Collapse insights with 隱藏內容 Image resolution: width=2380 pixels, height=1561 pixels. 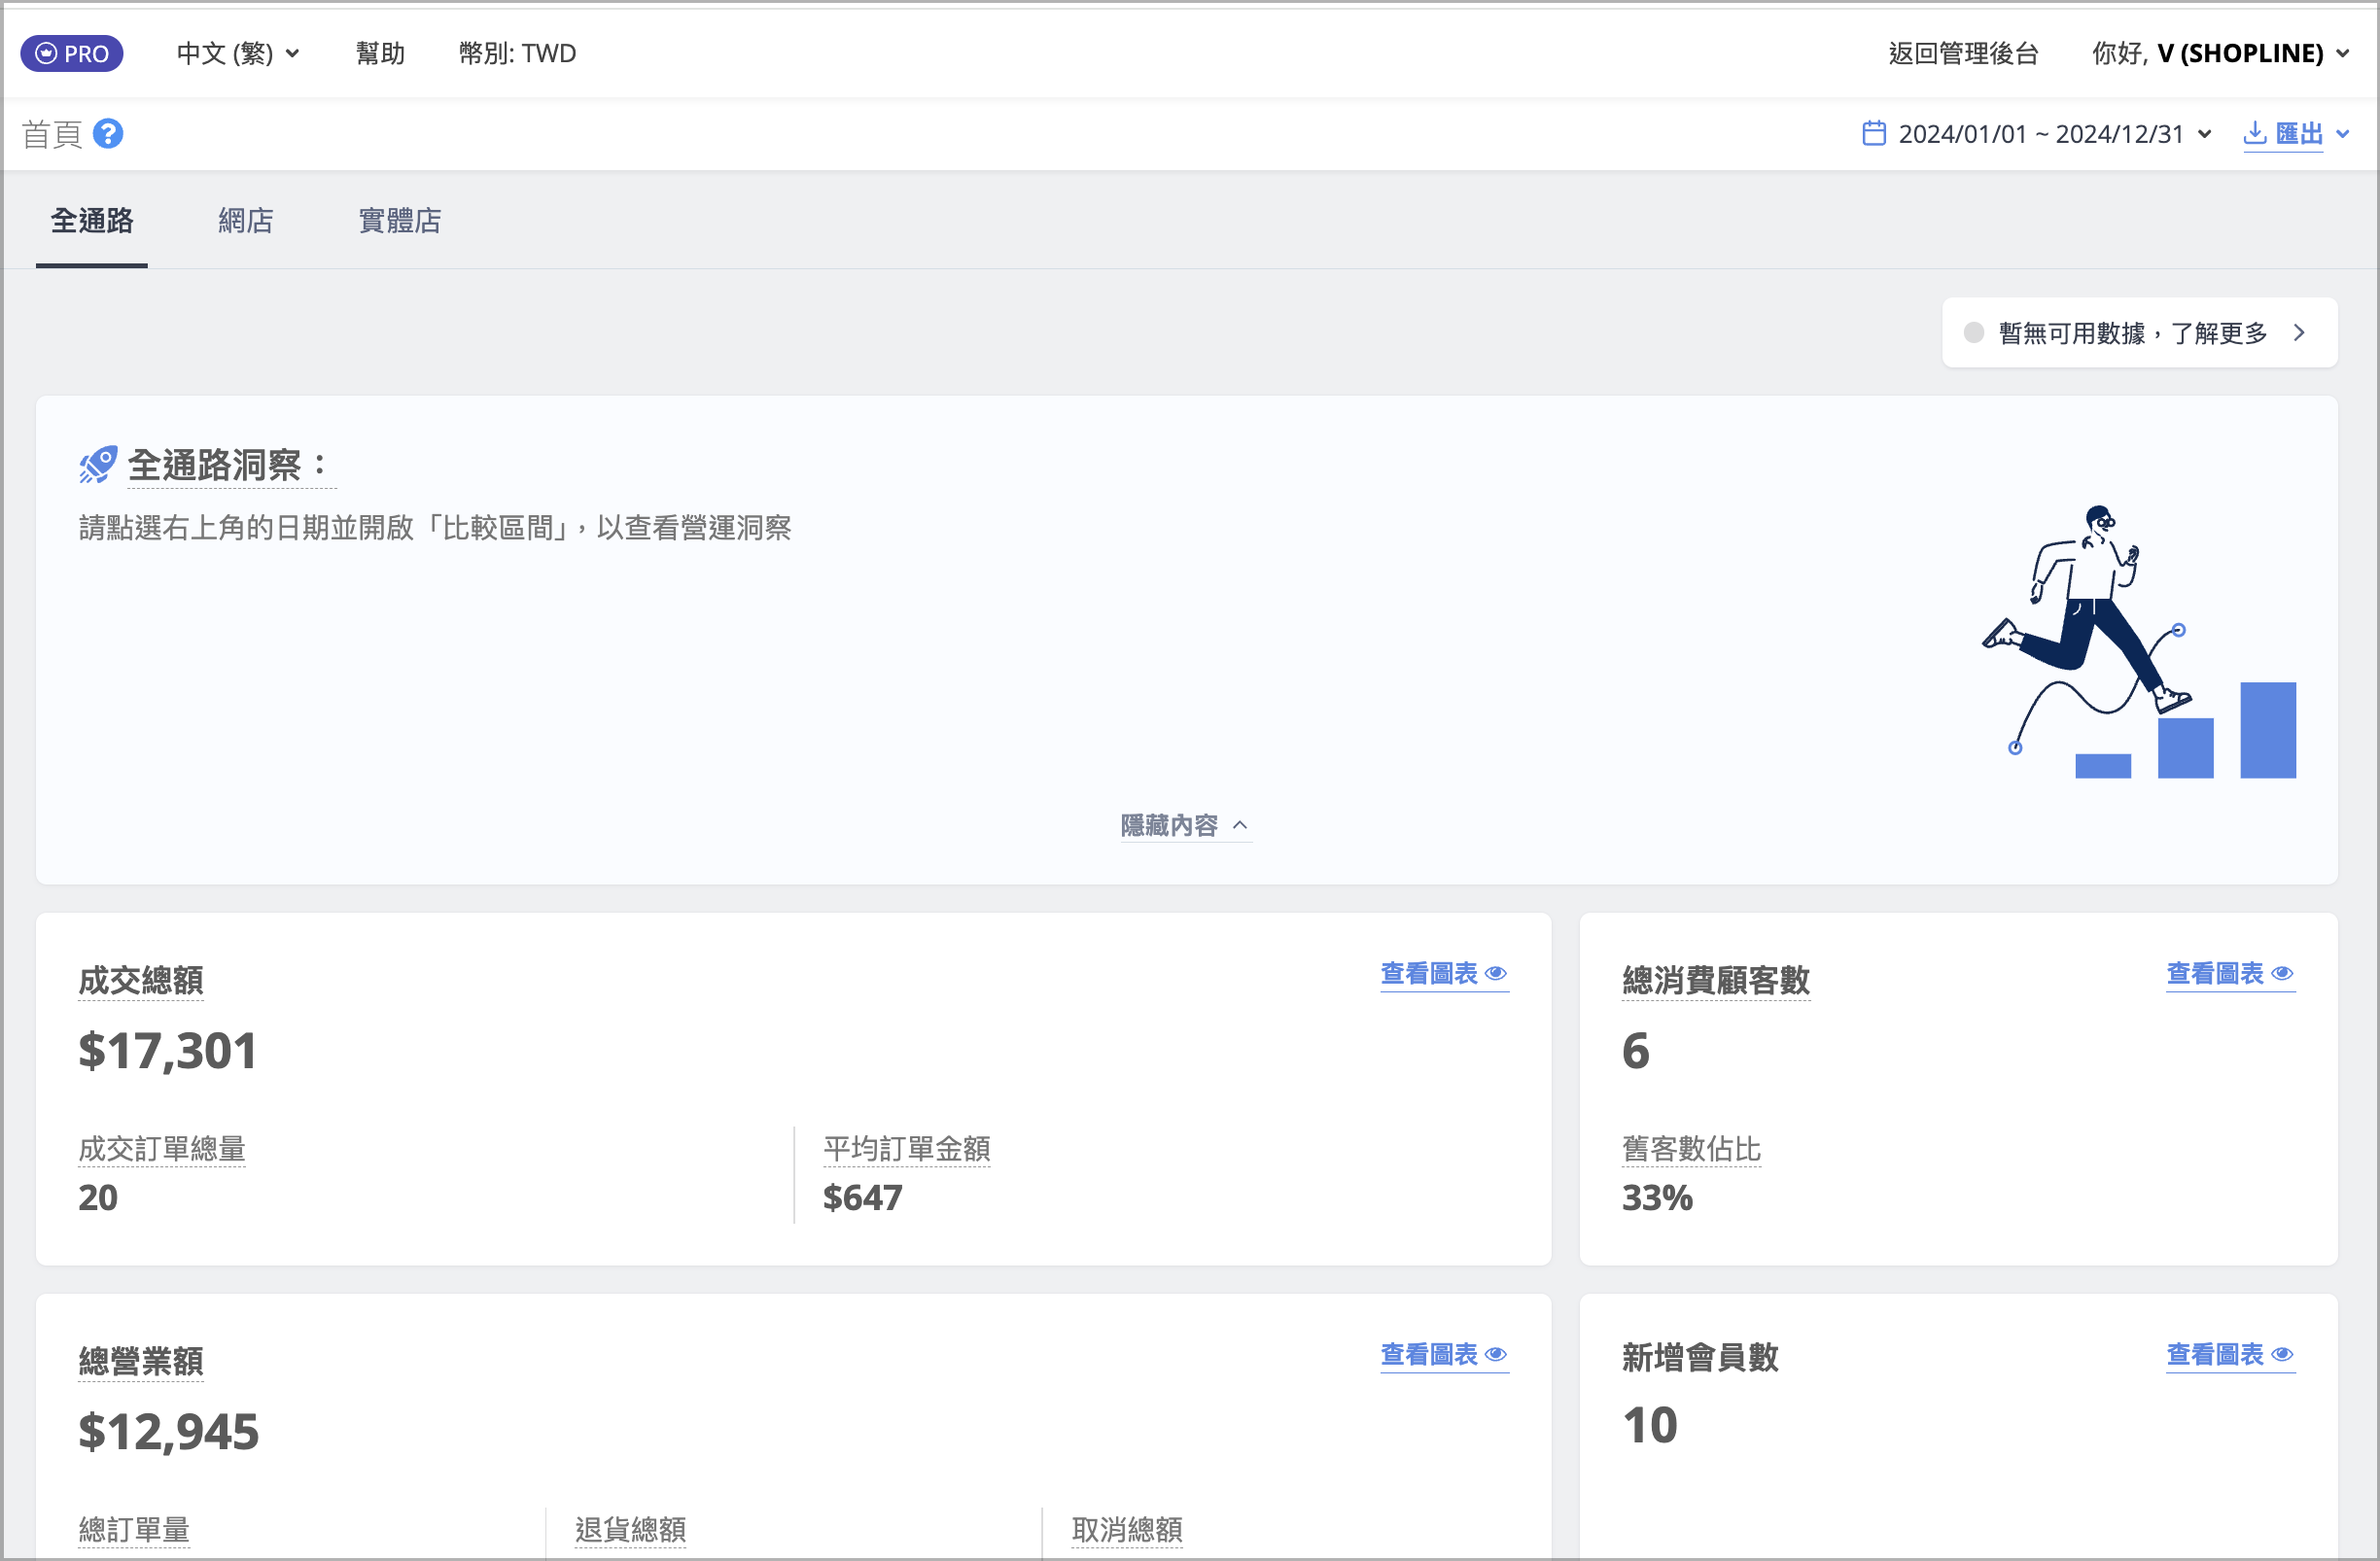(x=1185, y=825)
